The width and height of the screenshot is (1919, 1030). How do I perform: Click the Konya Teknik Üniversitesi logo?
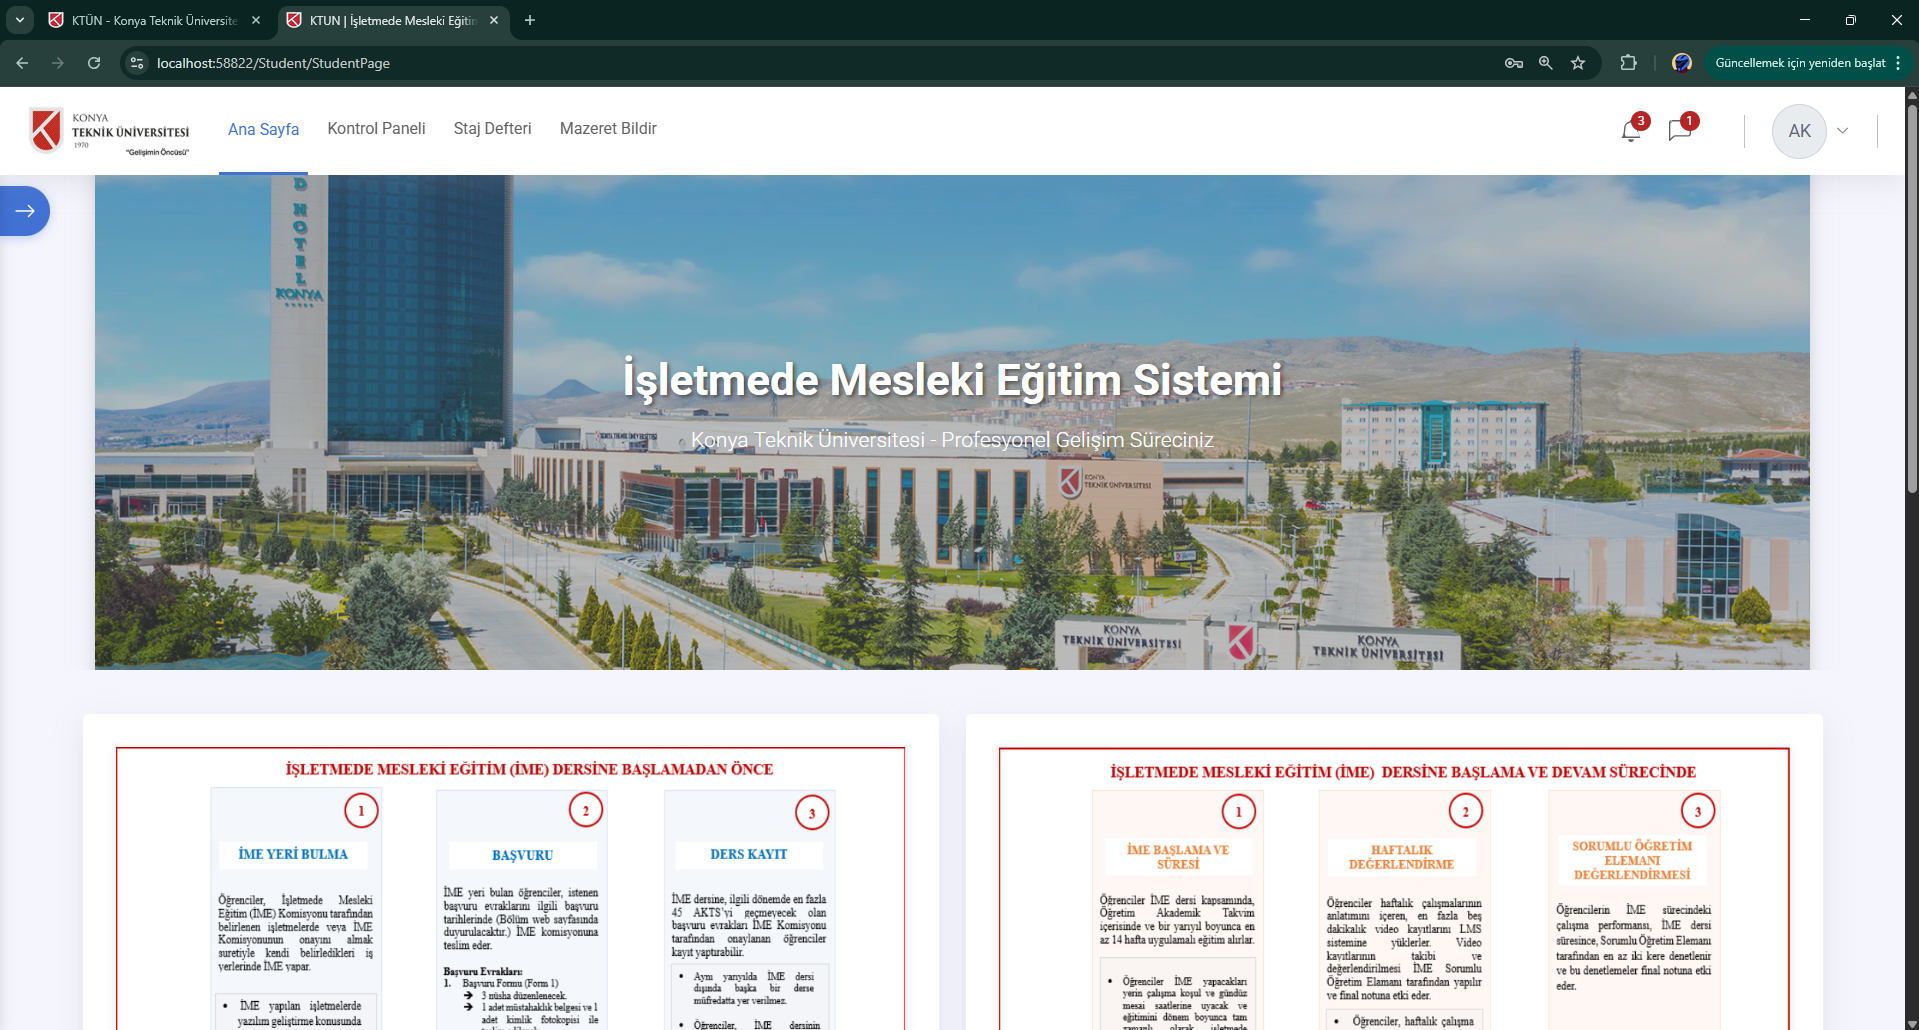click(x=110, y=131)
